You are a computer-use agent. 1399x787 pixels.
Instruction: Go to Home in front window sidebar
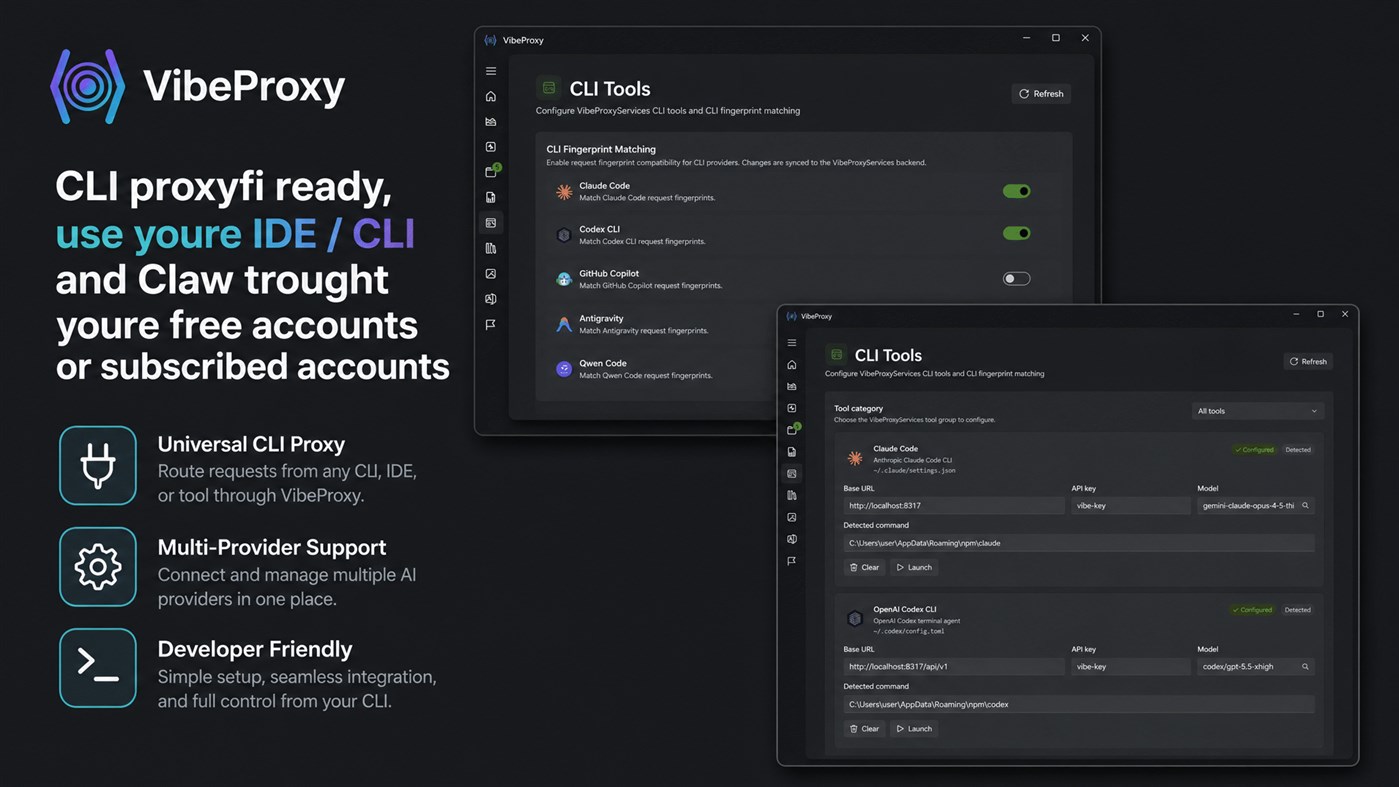(x=792, y=365)
